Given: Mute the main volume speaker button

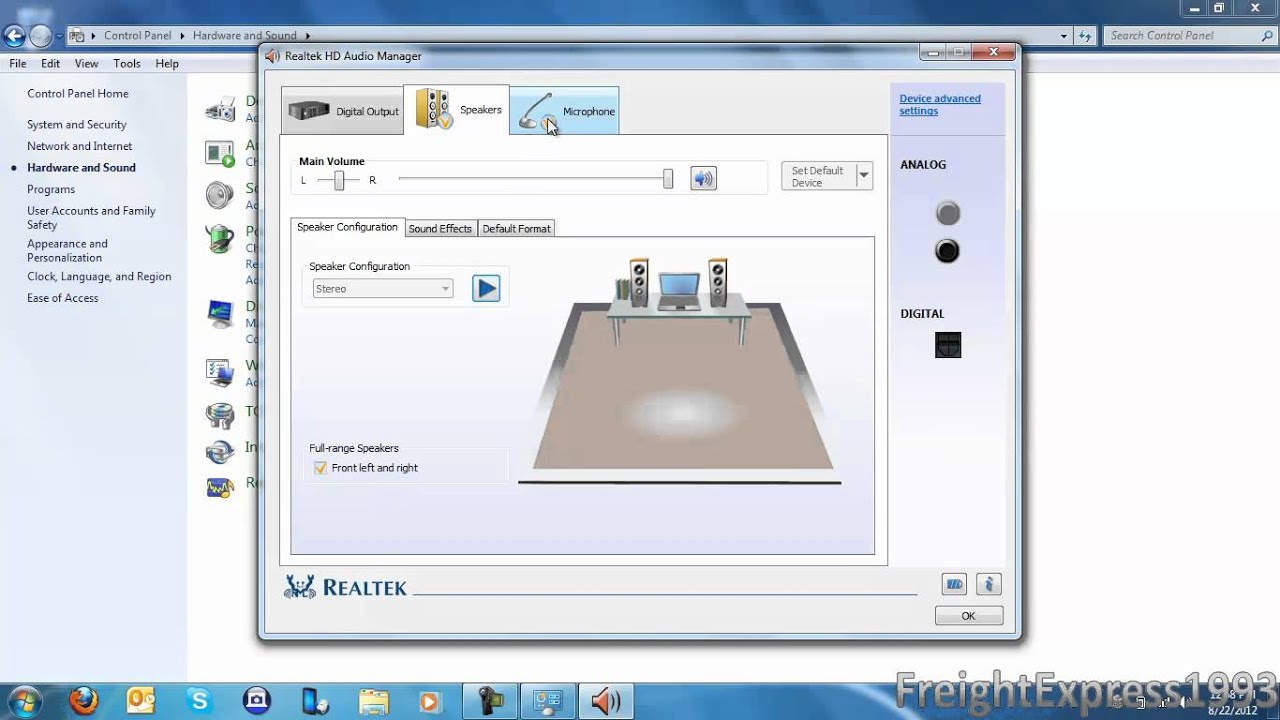Looking at the screenshot, I should (703, 179).
